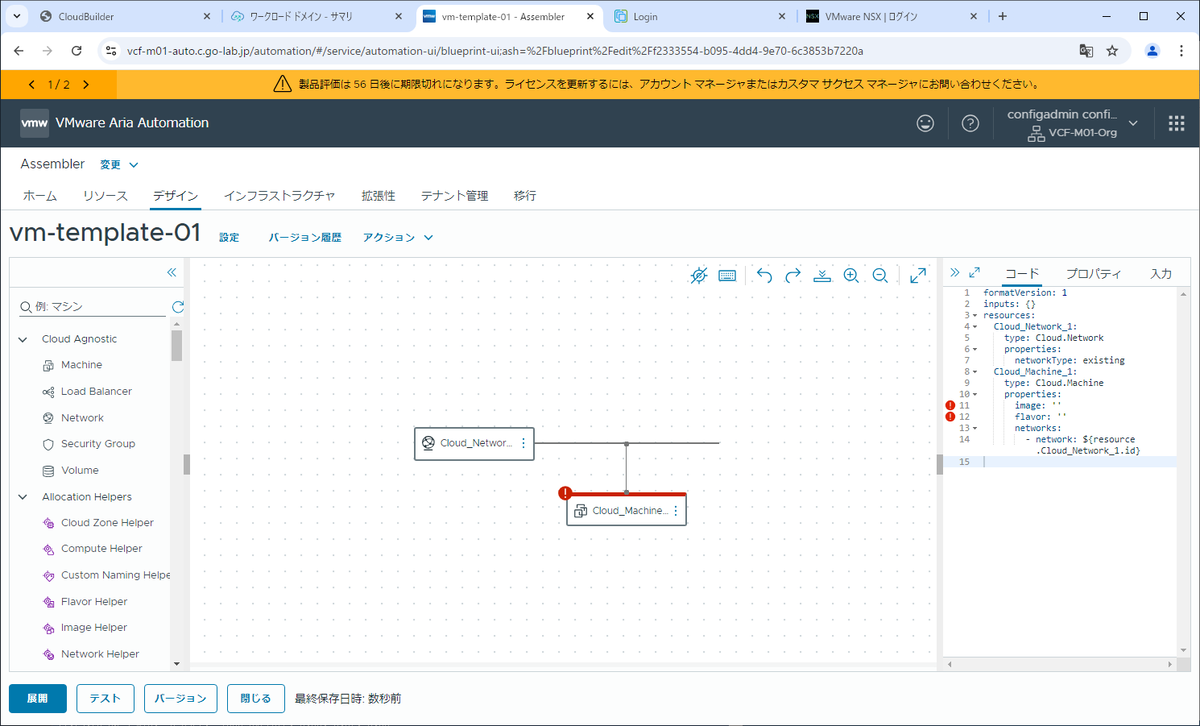Screen dimensions: 1200x726
Task: Fold the resources section at line 3
Action: coord(975,314)
